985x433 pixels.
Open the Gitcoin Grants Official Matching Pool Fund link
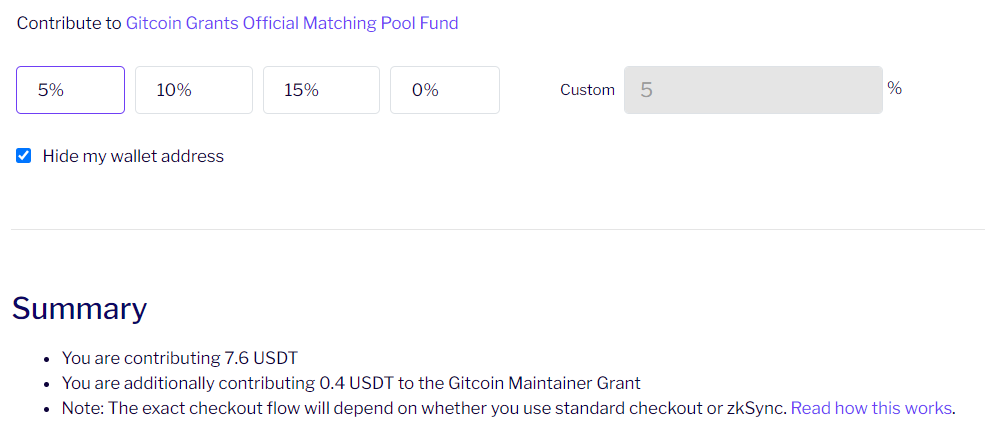pos(292,23)
